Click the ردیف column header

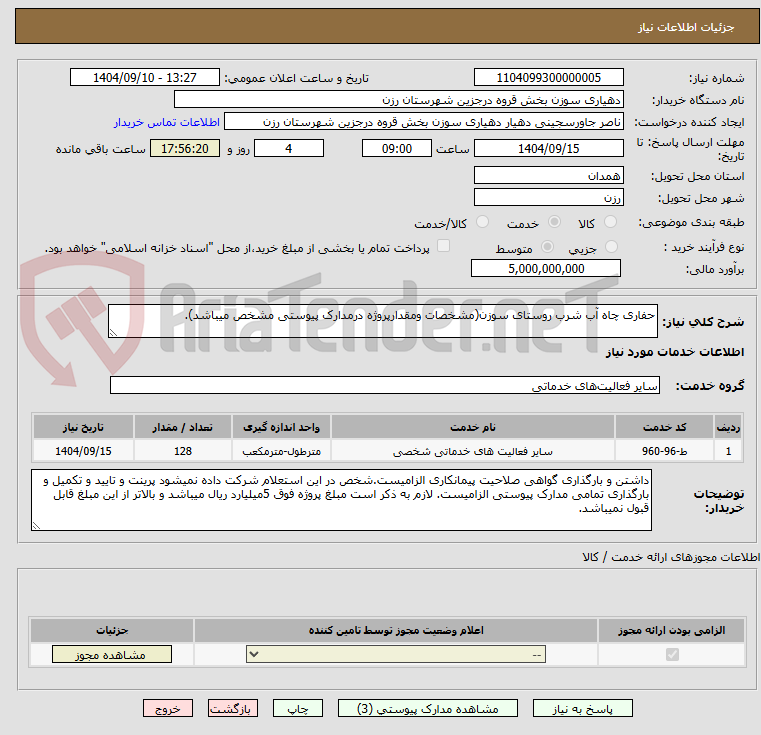point(728,427)
